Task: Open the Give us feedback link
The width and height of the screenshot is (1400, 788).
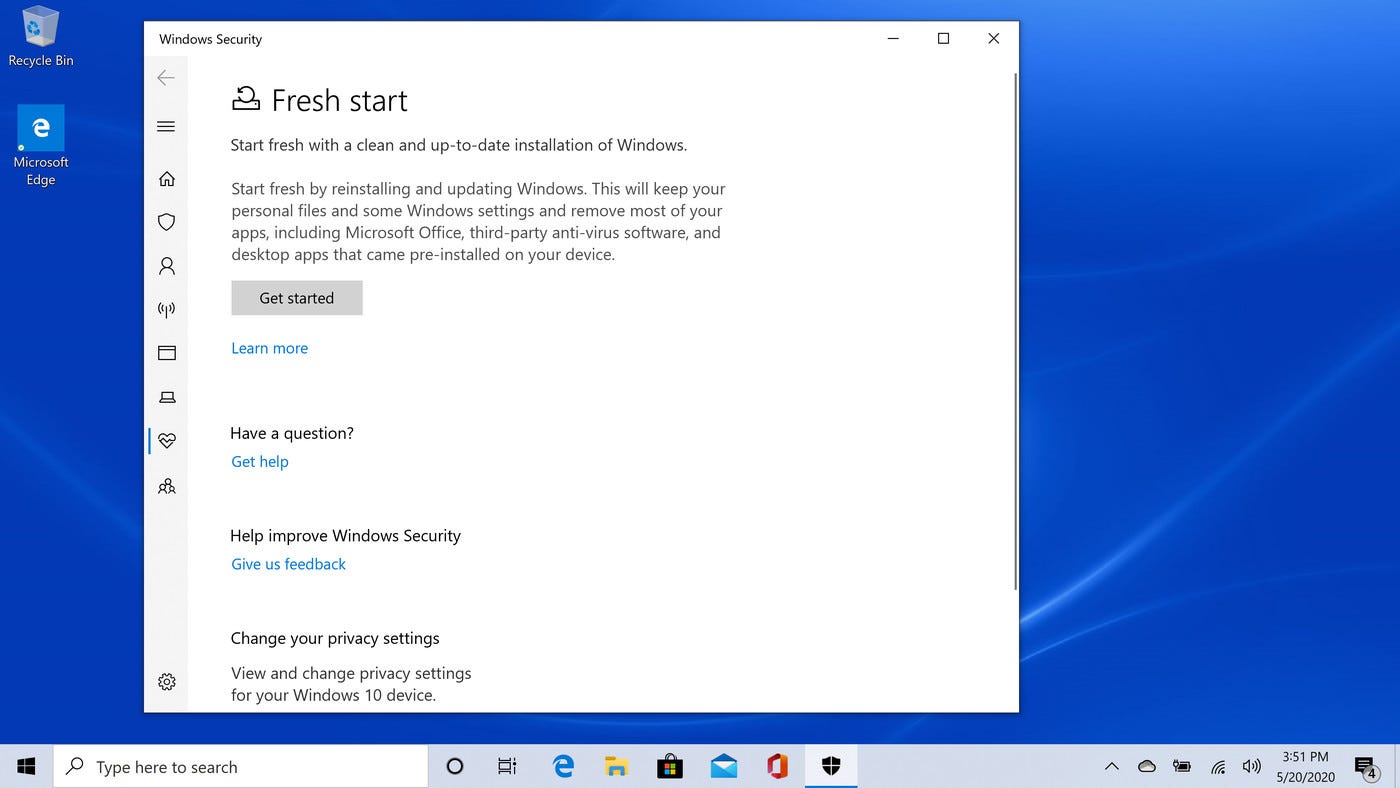Action: [289, 564]
